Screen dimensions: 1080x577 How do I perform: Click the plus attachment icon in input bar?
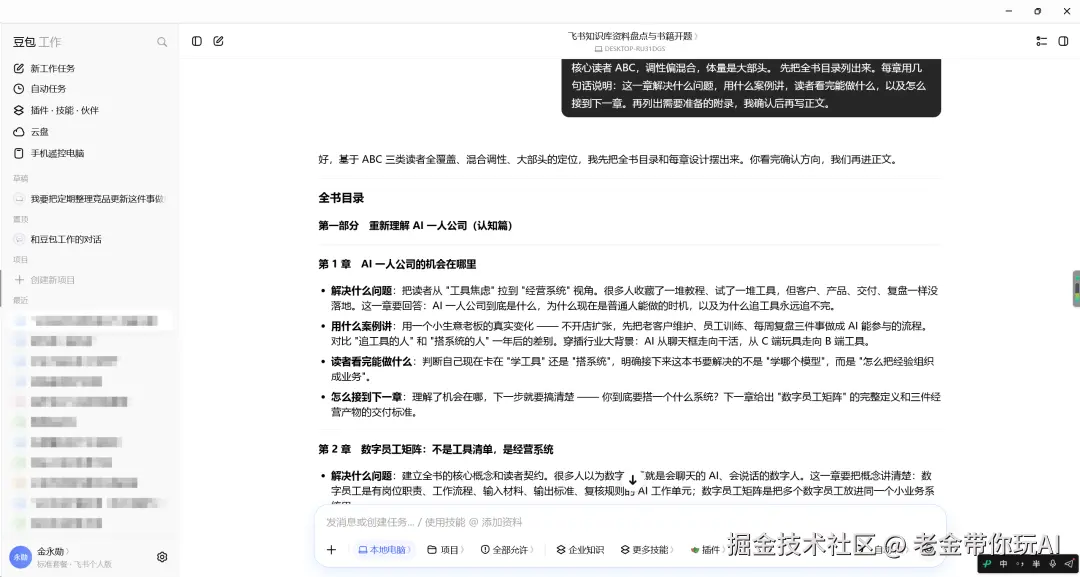[x=331, y=549]
